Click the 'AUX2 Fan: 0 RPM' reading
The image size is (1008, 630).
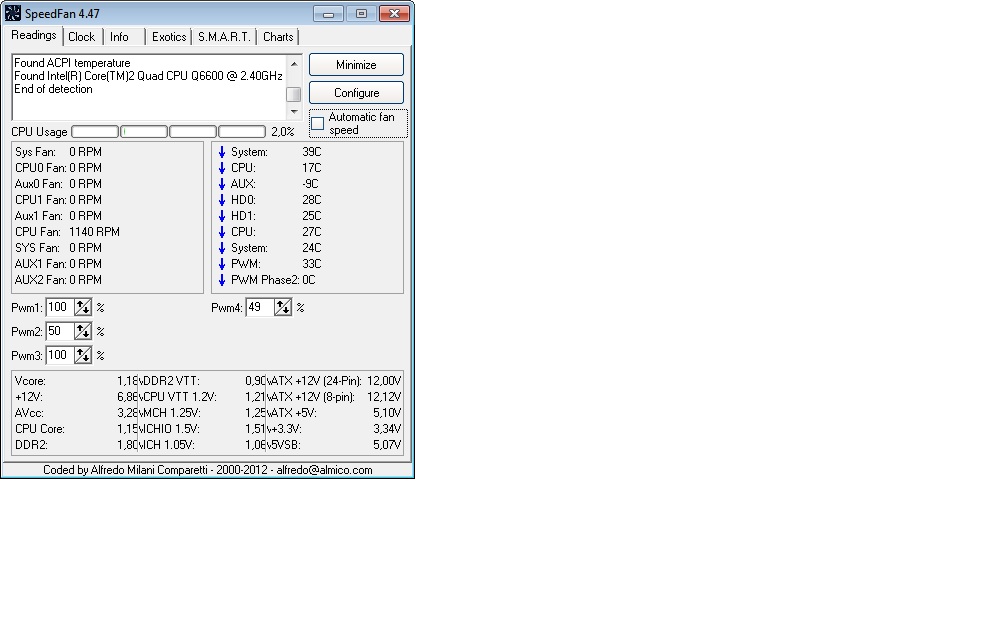click(x=58, y=280)
